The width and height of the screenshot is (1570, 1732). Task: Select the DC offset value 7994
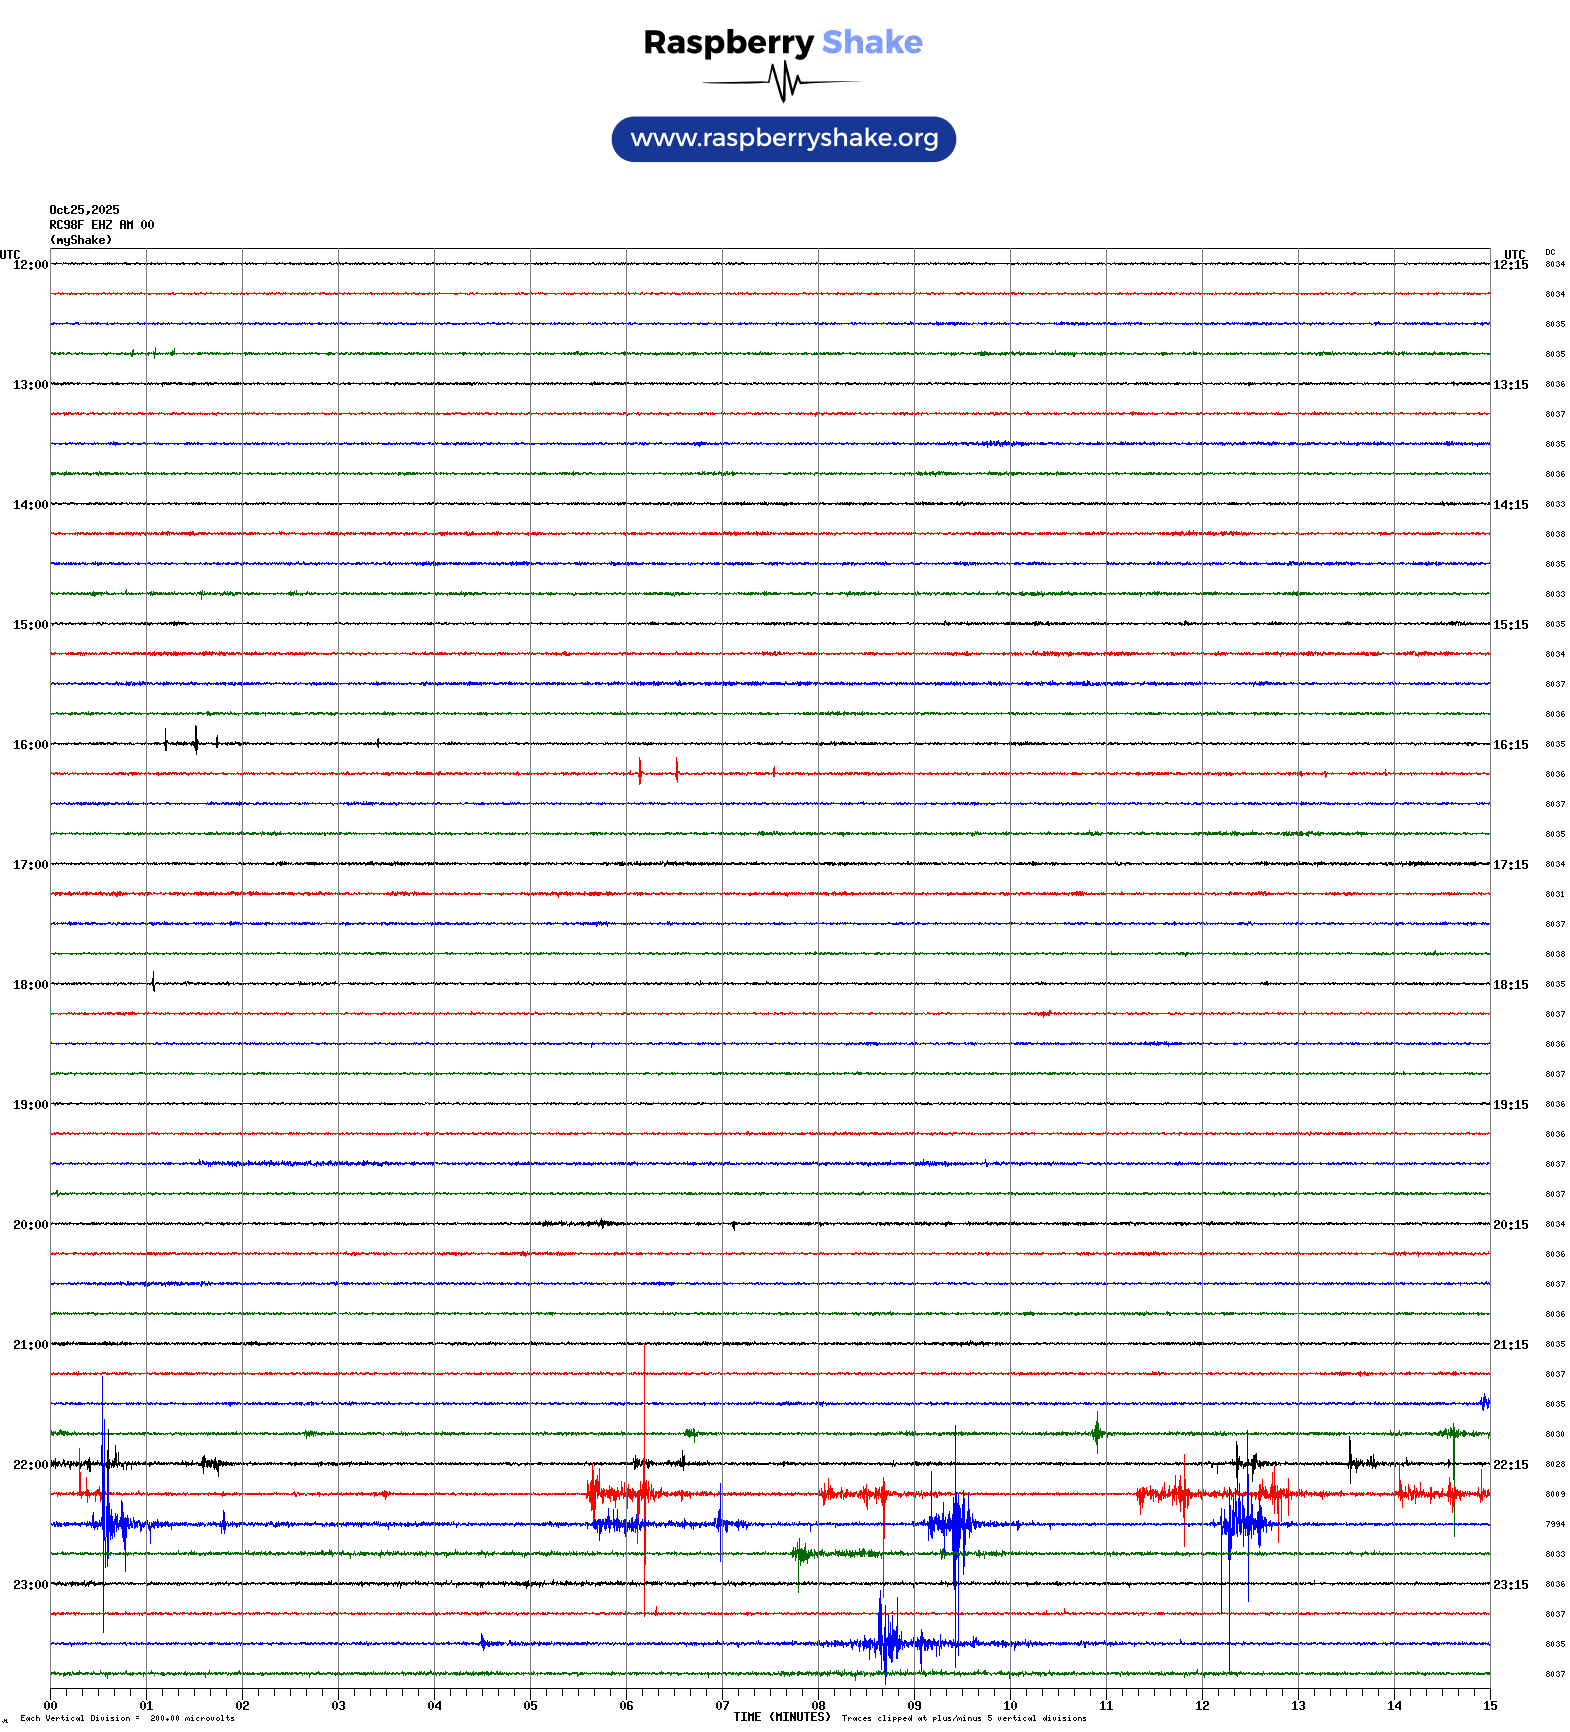1555,1524
